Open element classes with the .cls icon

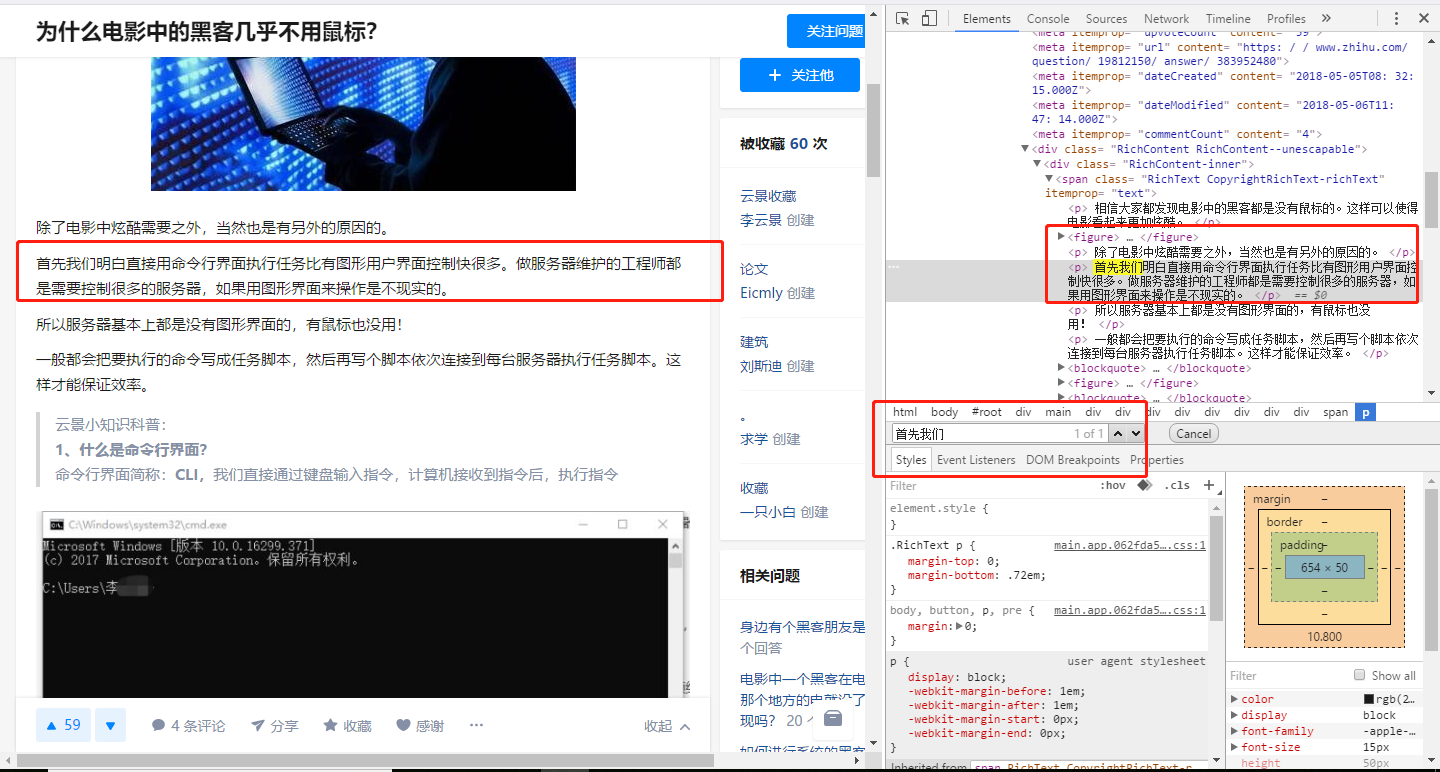[1179, 485]
